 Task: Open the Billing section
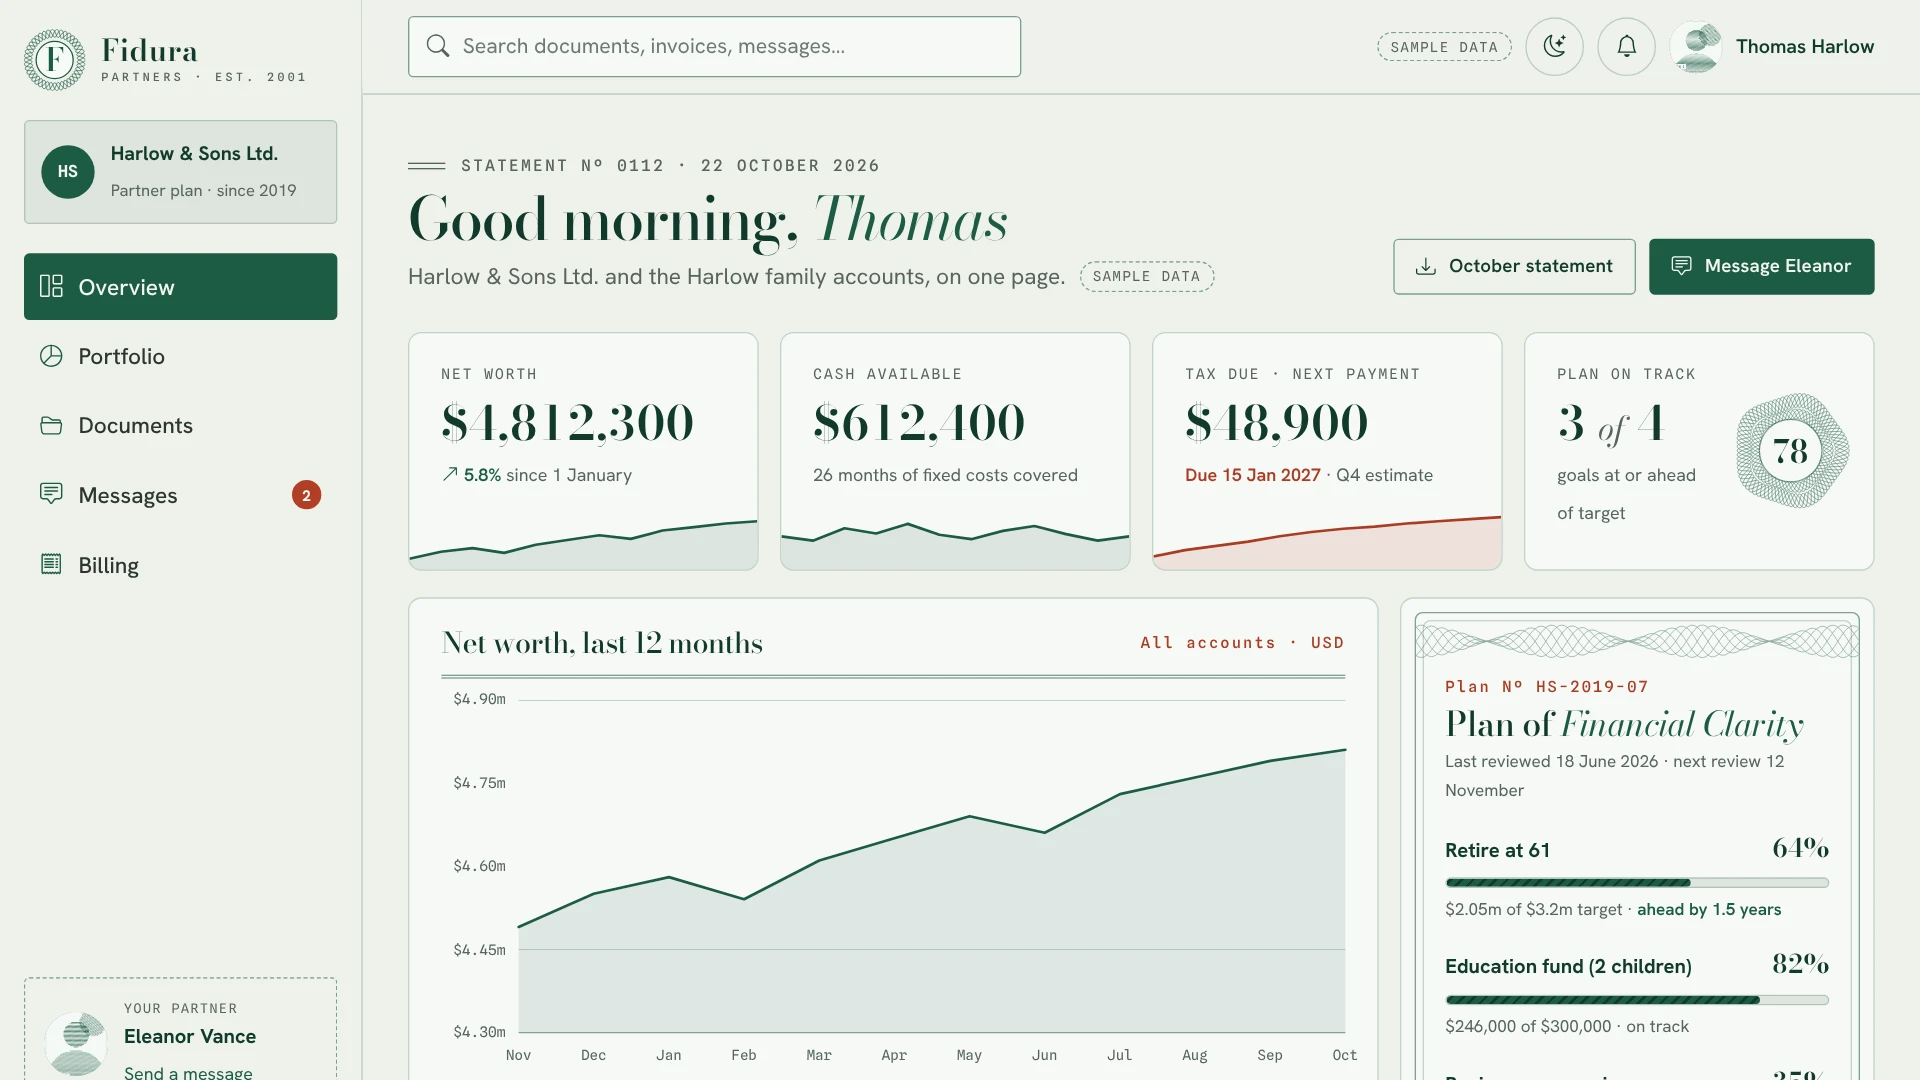tap(180, 565)
